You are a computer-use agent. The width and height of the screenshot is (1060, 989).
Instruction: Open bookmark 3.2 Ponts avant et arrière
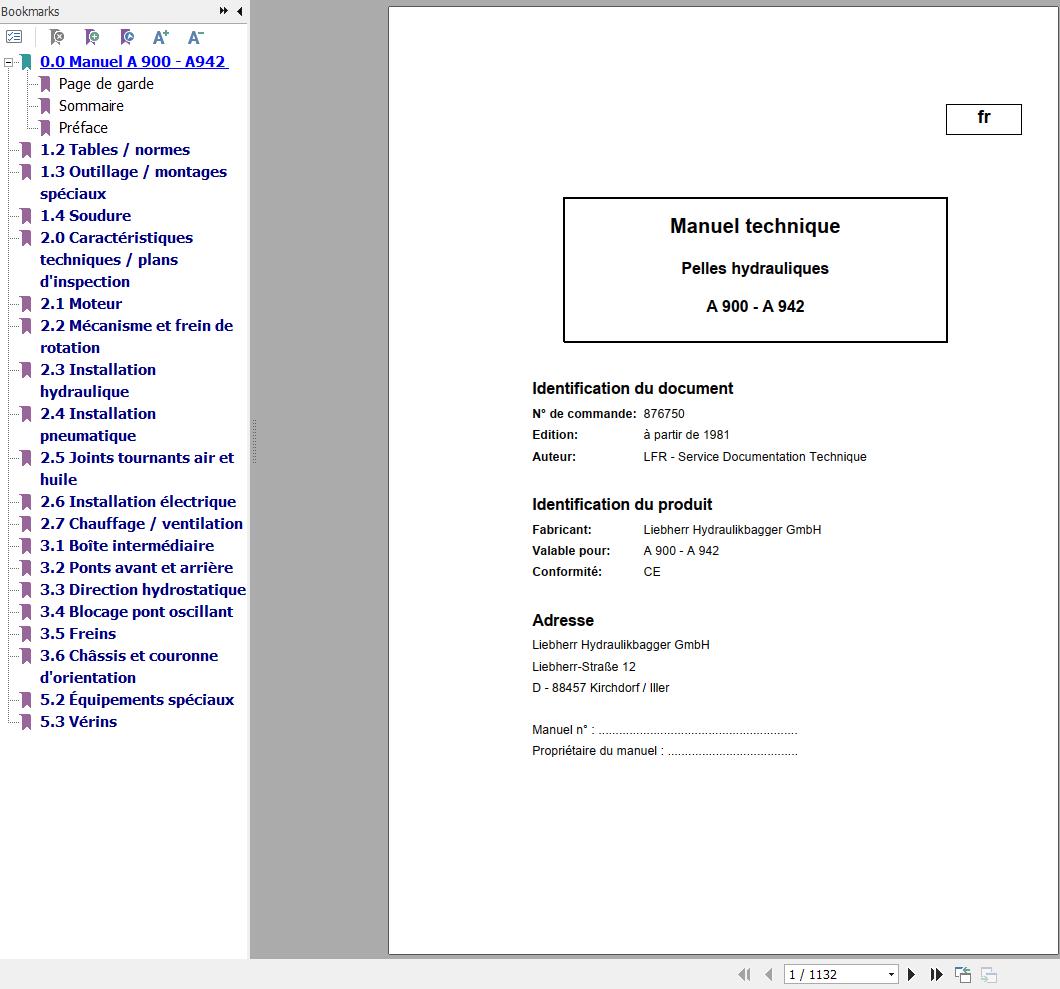click(137, 568)
